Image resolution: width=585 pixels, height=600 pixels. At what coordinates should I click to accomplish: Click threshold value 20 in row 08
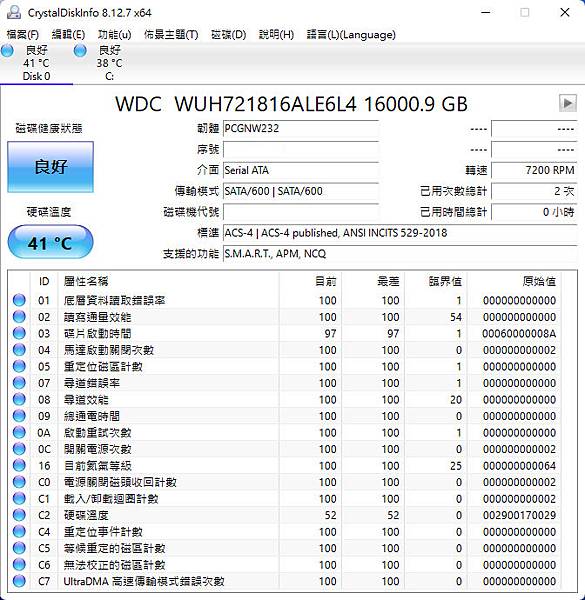point(456,400)
